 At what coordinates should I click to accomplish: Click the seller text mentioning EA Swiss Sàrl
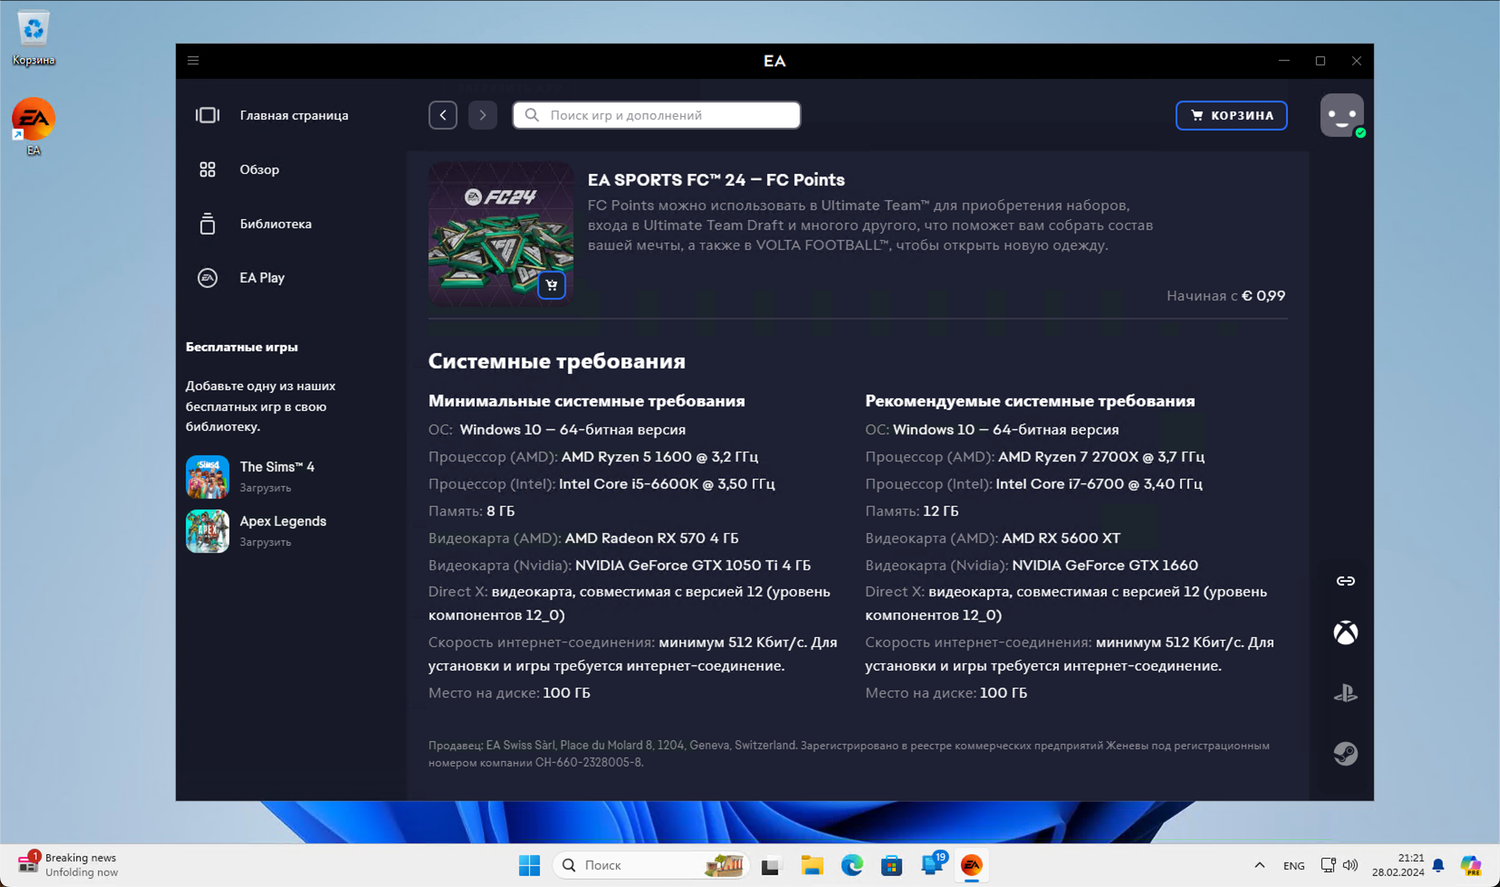[x=849, y=754]
